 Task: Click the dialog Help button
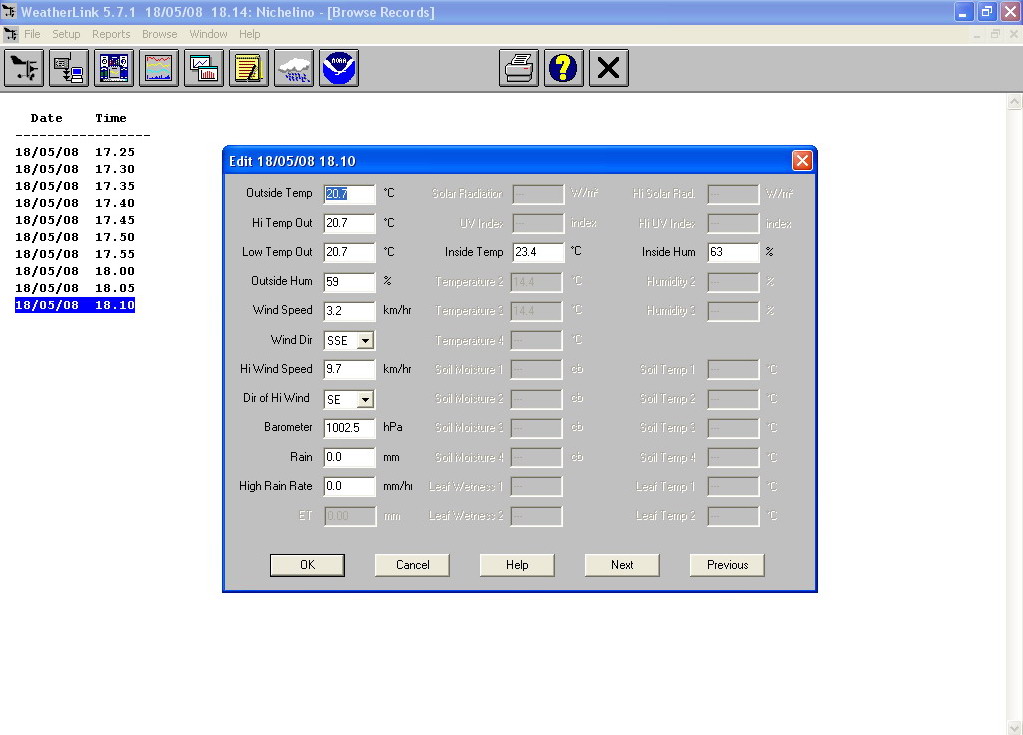517,565
